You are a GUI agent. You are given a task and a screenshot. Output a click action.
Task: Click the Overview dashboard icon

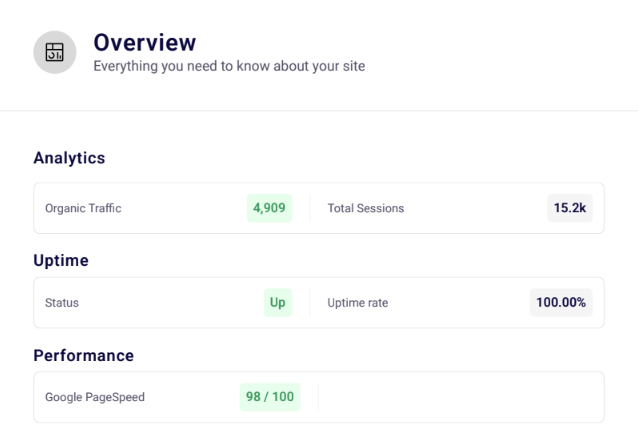point(55,52)
